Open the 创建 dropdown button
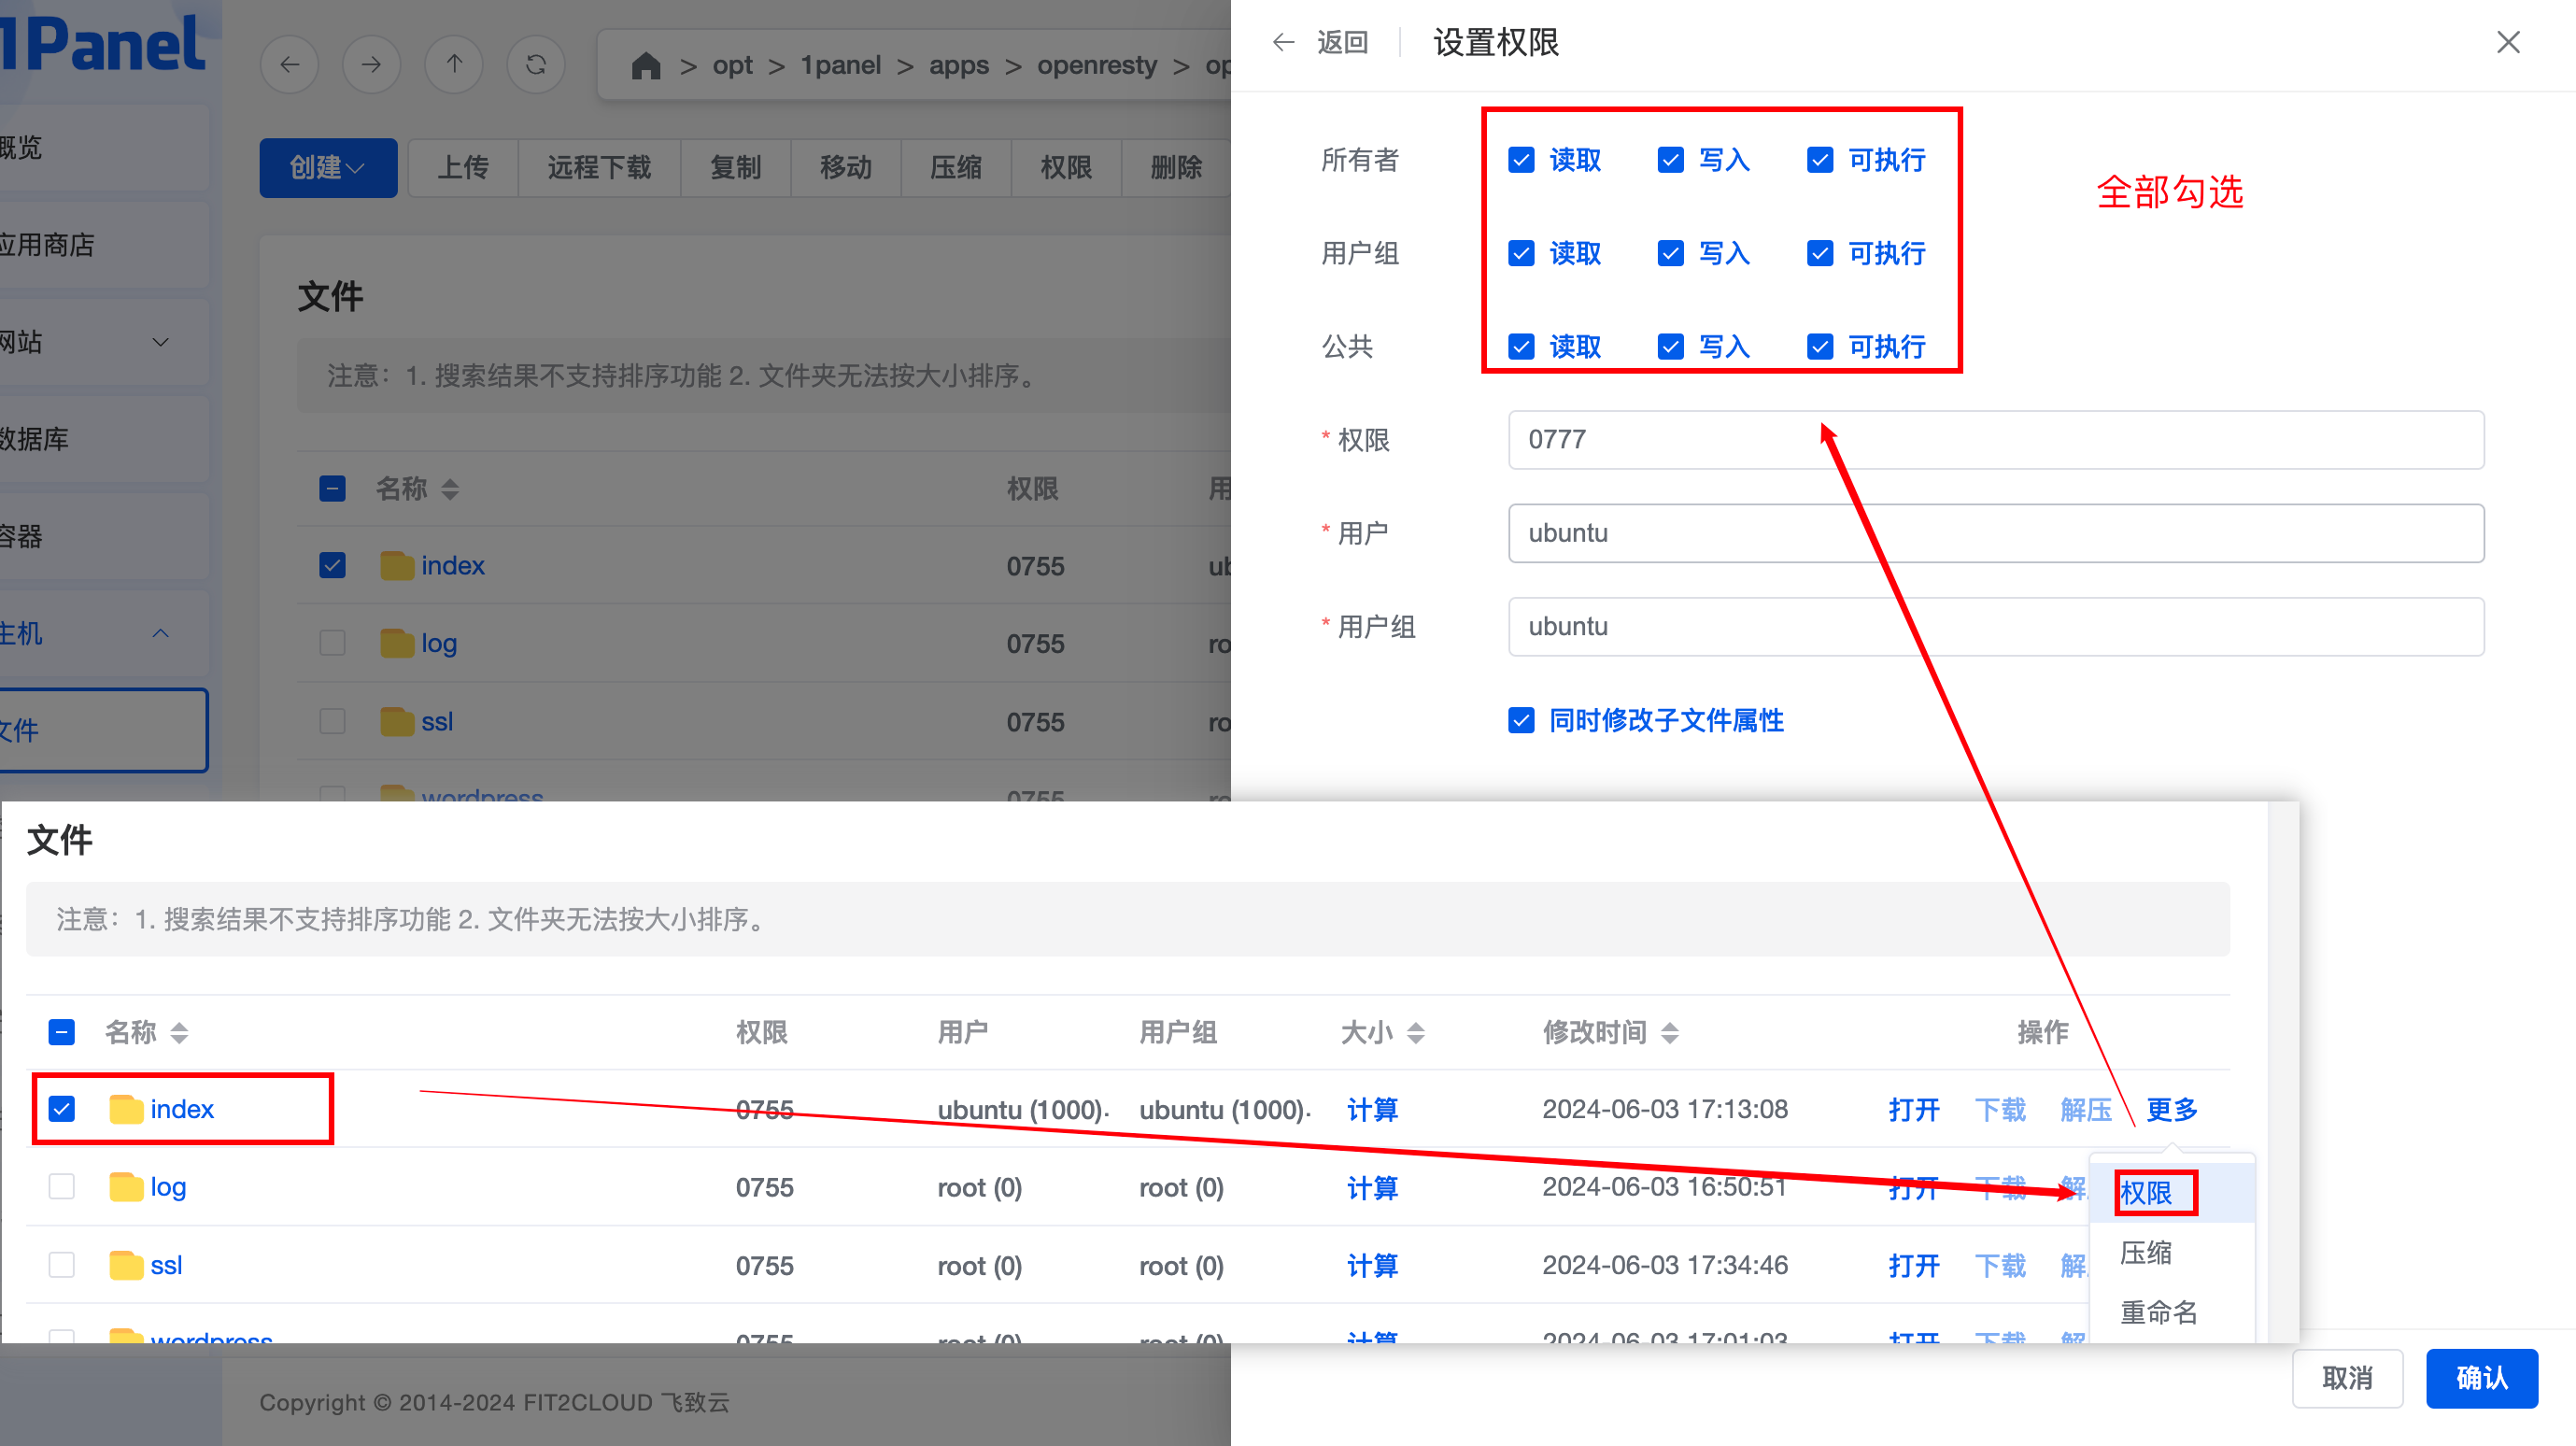Screen dimensions: 2576x1446 pyautogui.click(x=328, y=167)
